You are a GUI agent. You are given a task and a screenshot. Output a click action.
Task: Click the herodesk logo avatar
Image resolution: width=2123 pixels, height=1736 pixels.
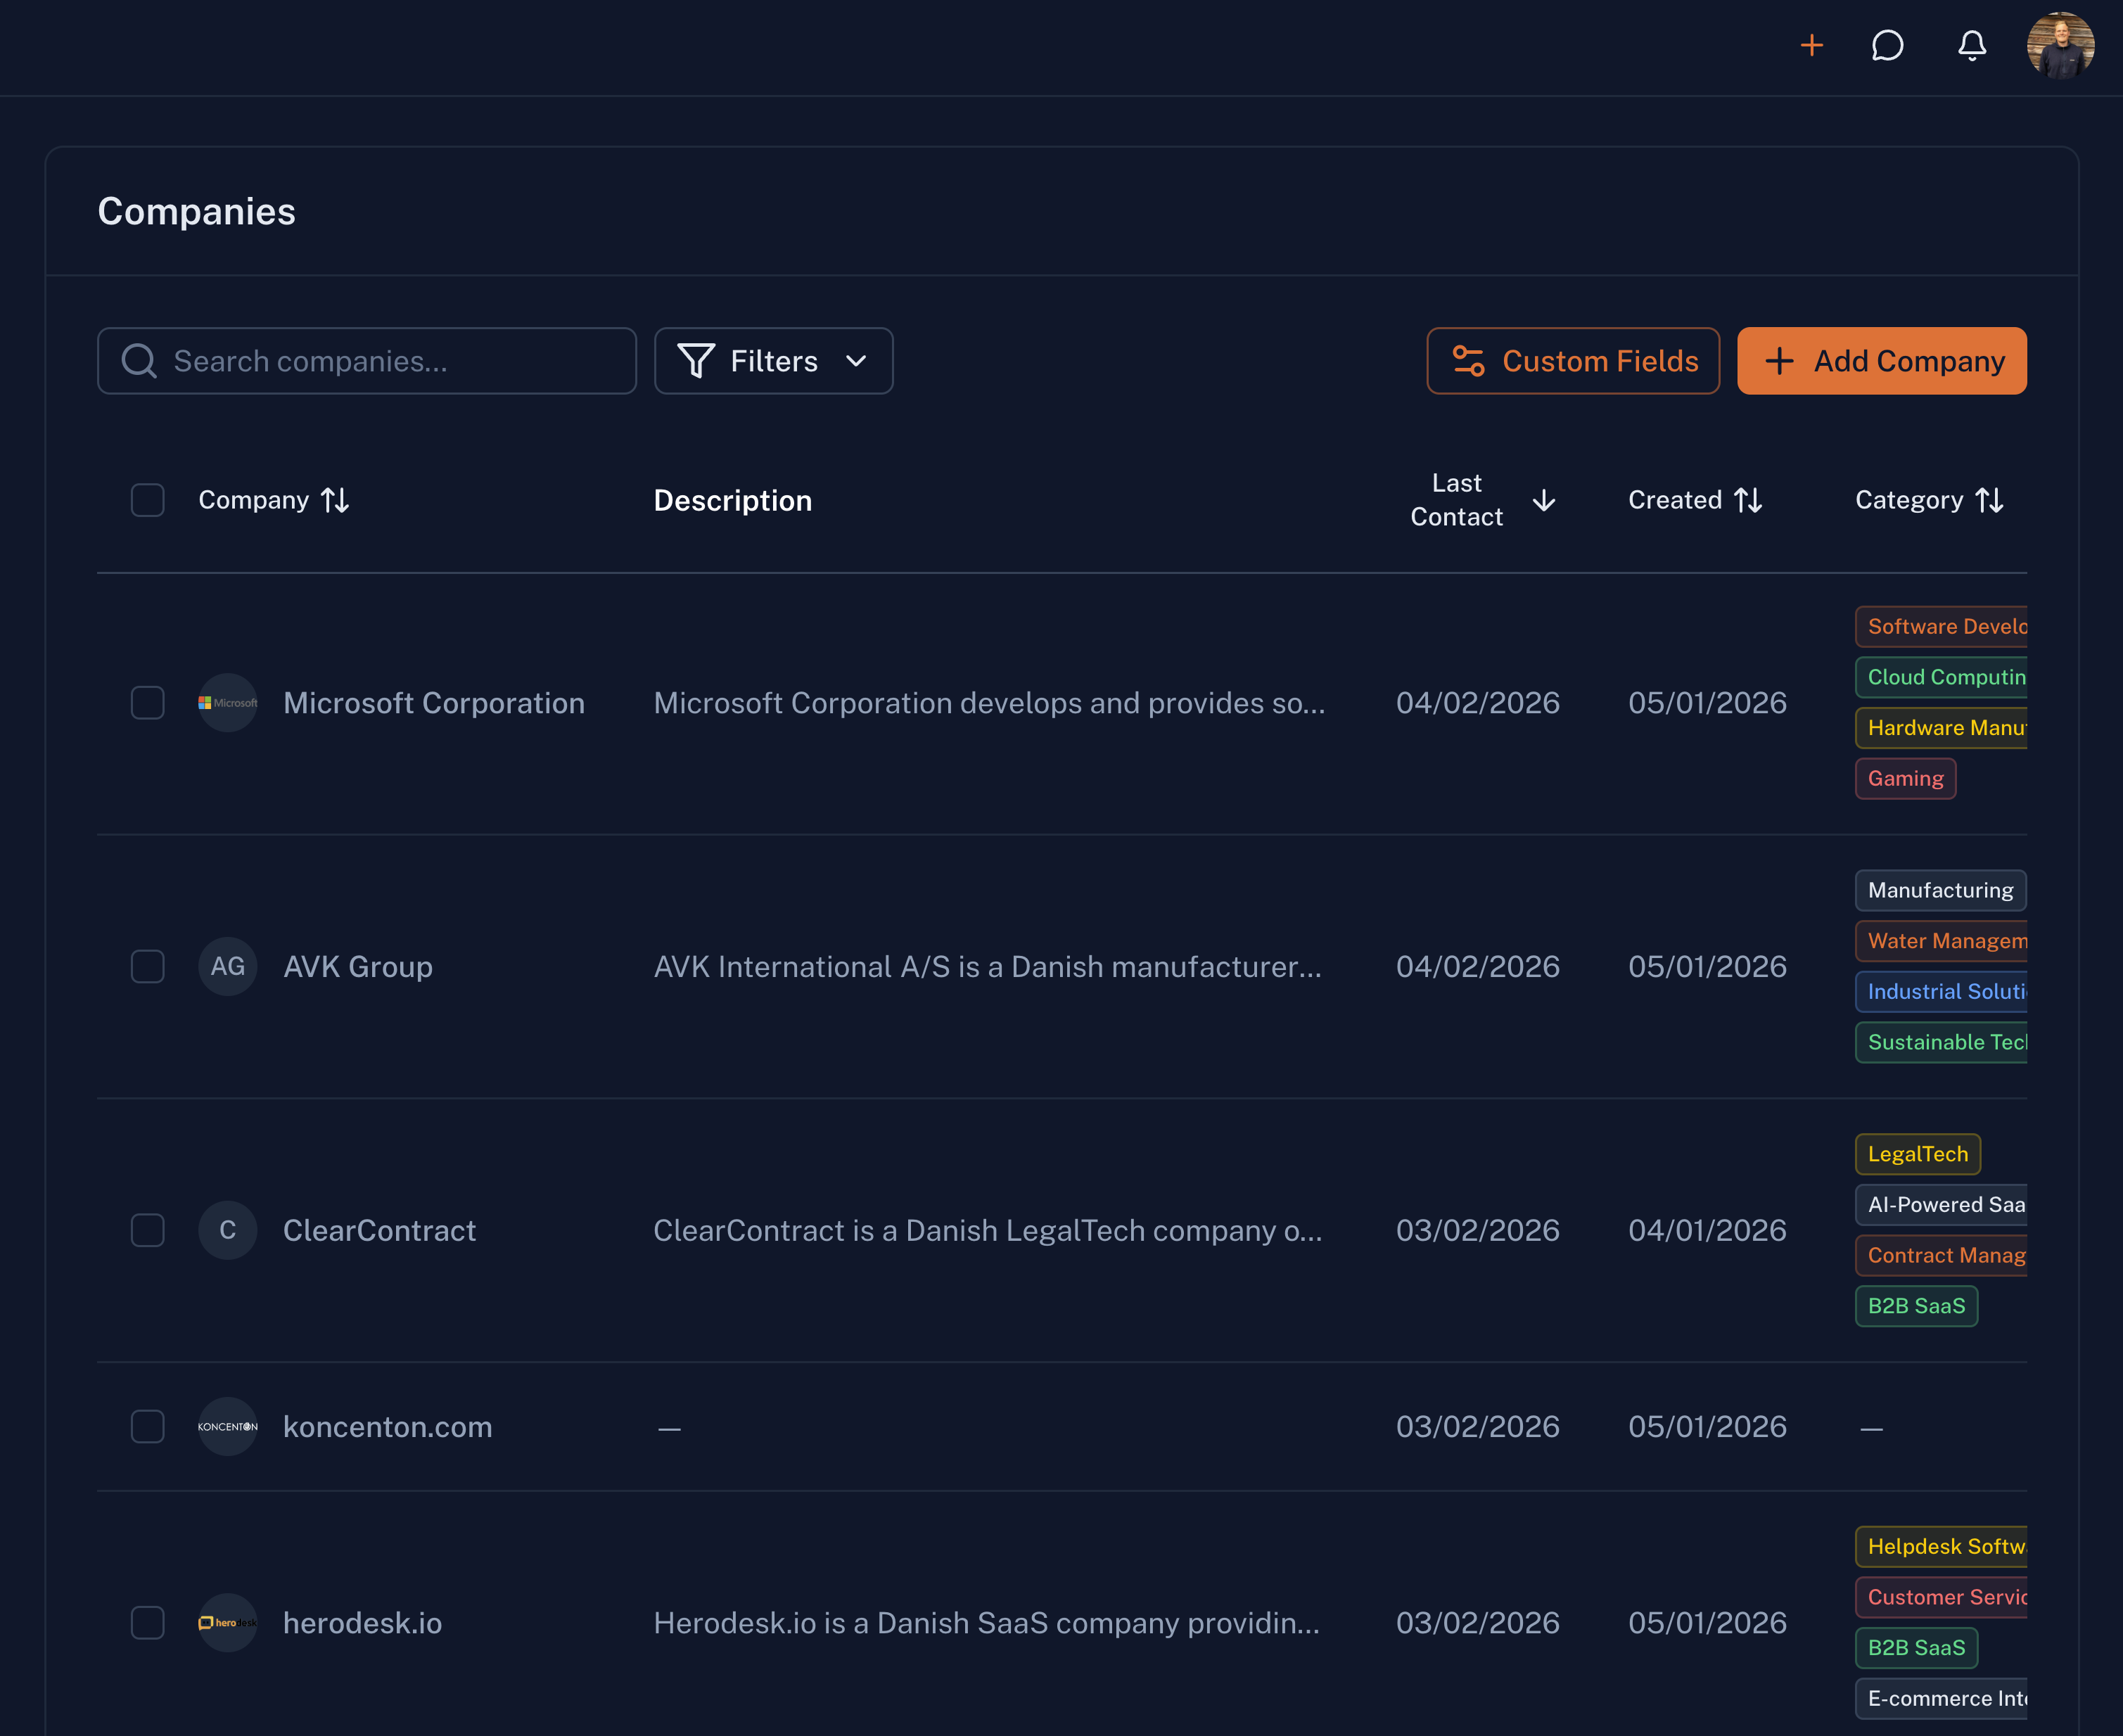228,1623
